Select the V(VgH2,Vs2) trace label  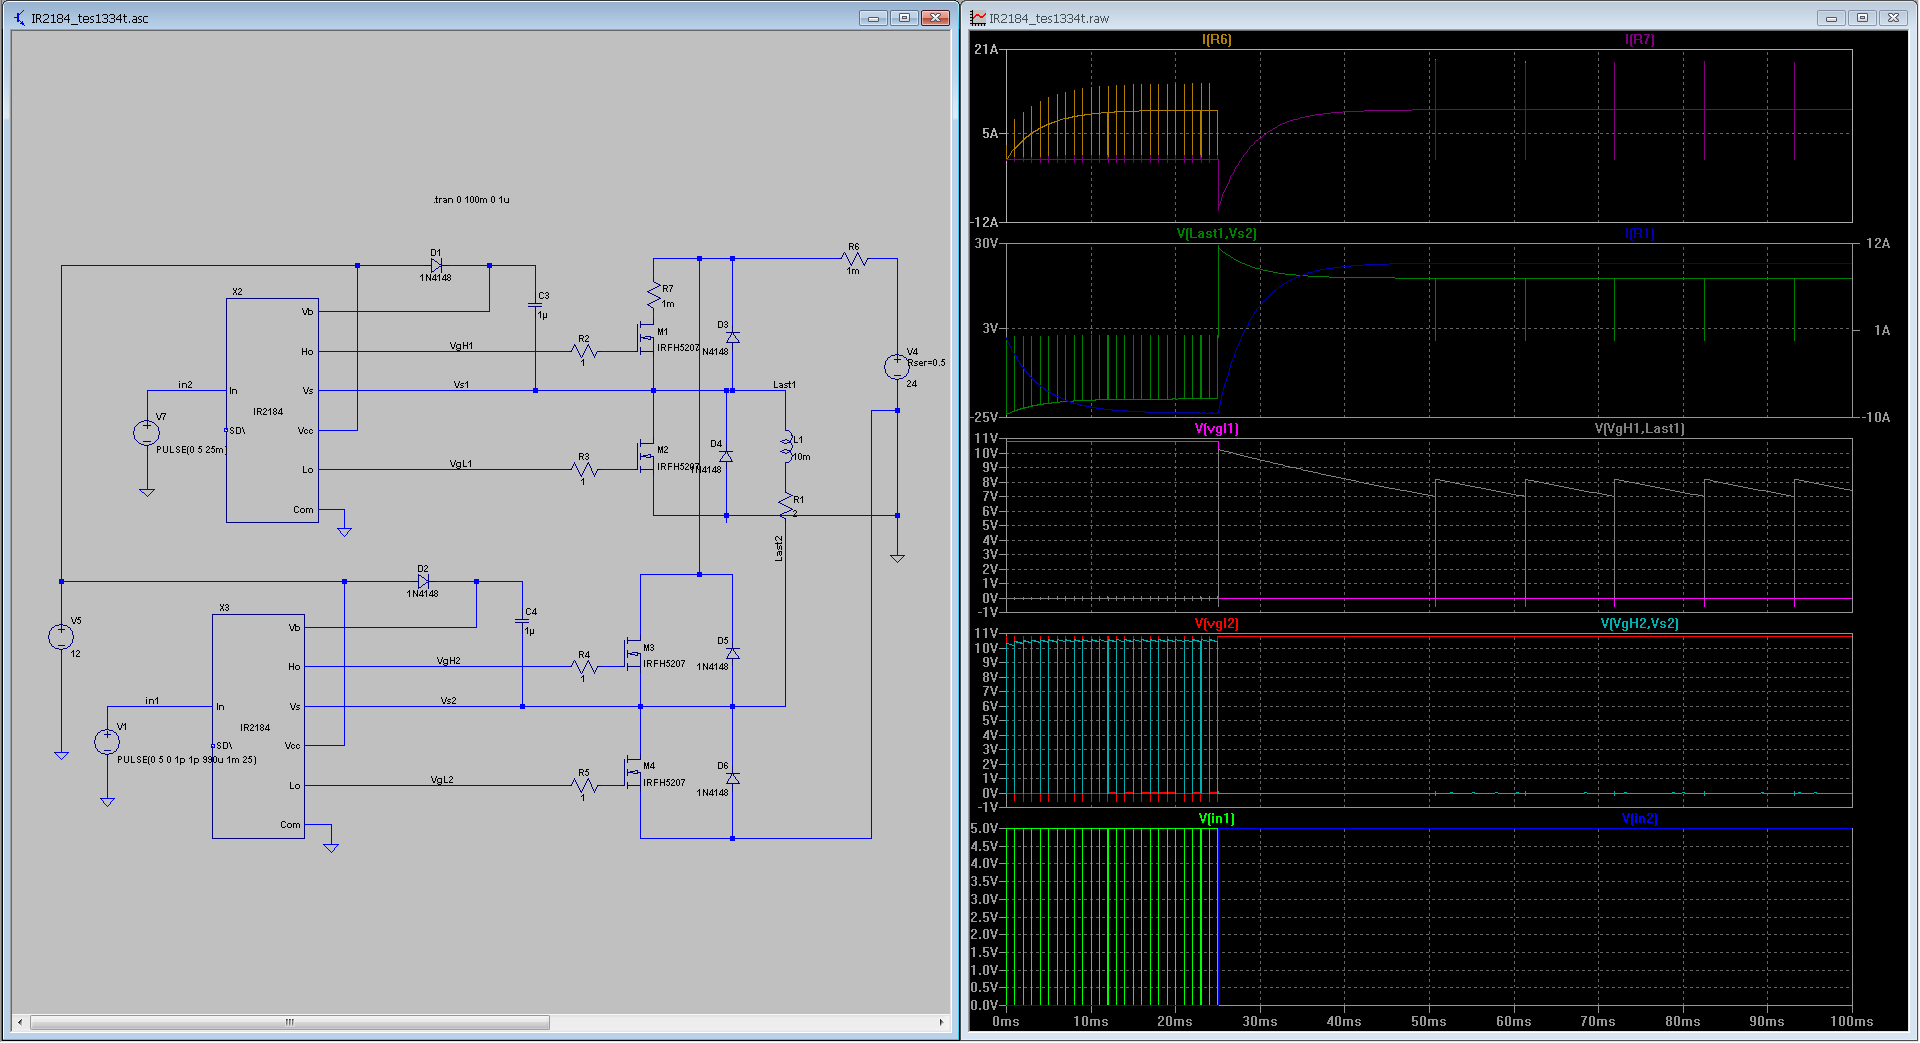pos(1639,624)
